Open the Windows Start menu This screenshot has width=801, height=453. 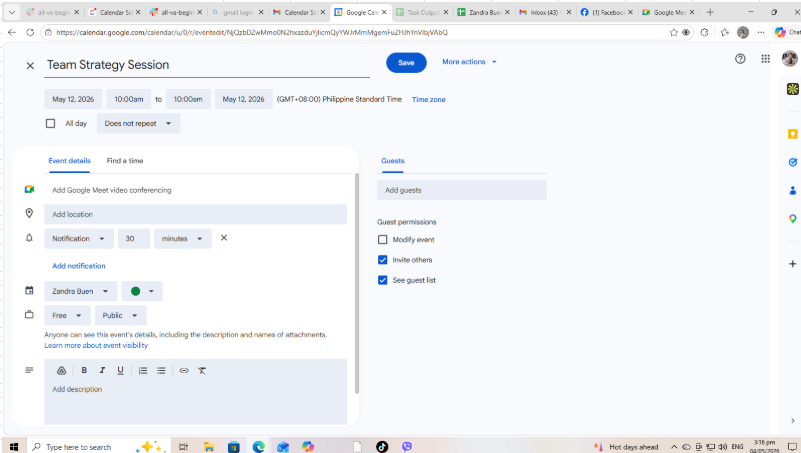tap(14, 447)
